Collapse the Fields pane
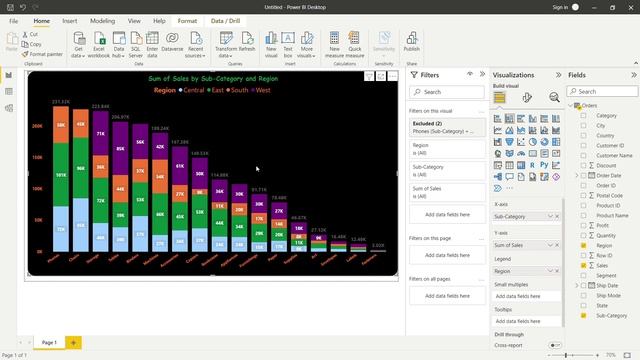The height and width of the screenshot is (360, 640). 633,75
